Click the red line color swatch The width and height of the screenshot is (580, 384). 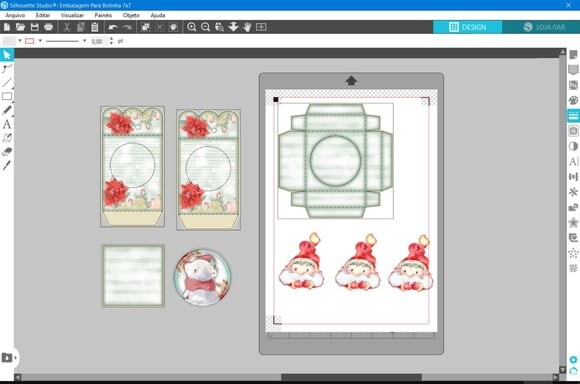coord(30,41)
